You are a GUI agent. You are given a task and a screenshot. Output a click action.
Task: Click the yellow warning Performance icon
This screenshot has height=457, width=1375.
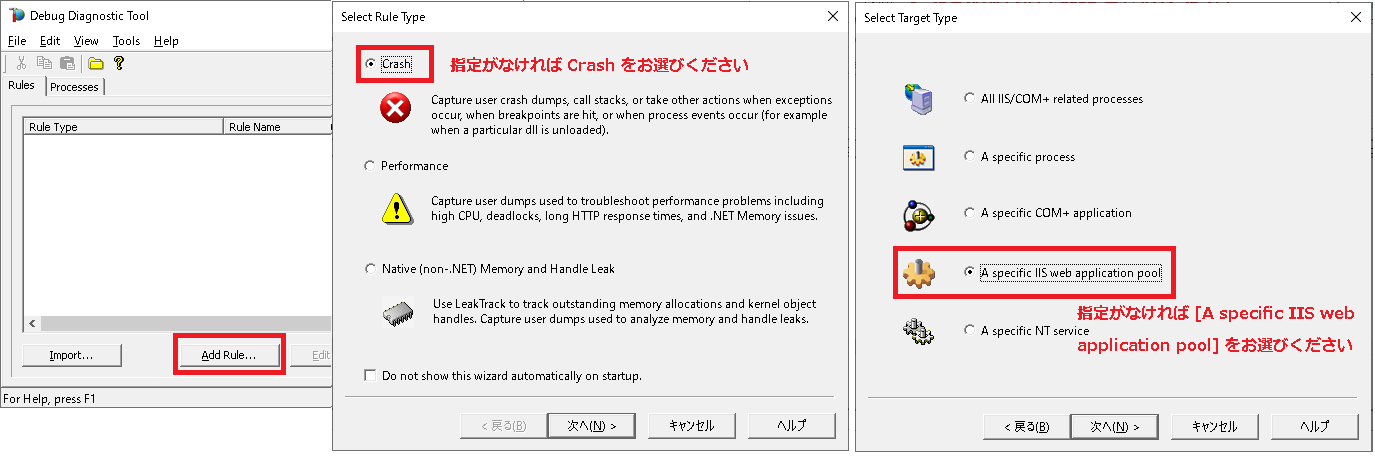(x=396, y=208)
